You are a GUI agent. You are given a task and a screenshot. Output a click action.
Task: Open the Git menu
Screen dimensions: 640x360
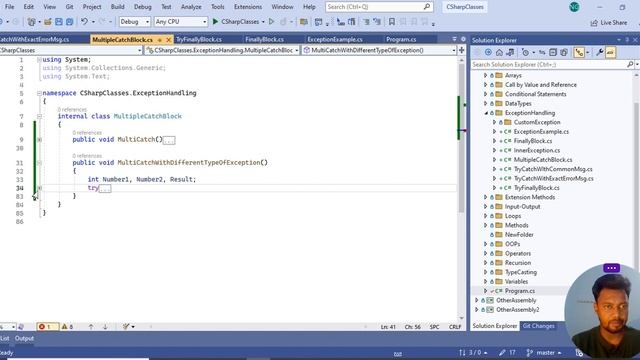(x=69, y=7)
